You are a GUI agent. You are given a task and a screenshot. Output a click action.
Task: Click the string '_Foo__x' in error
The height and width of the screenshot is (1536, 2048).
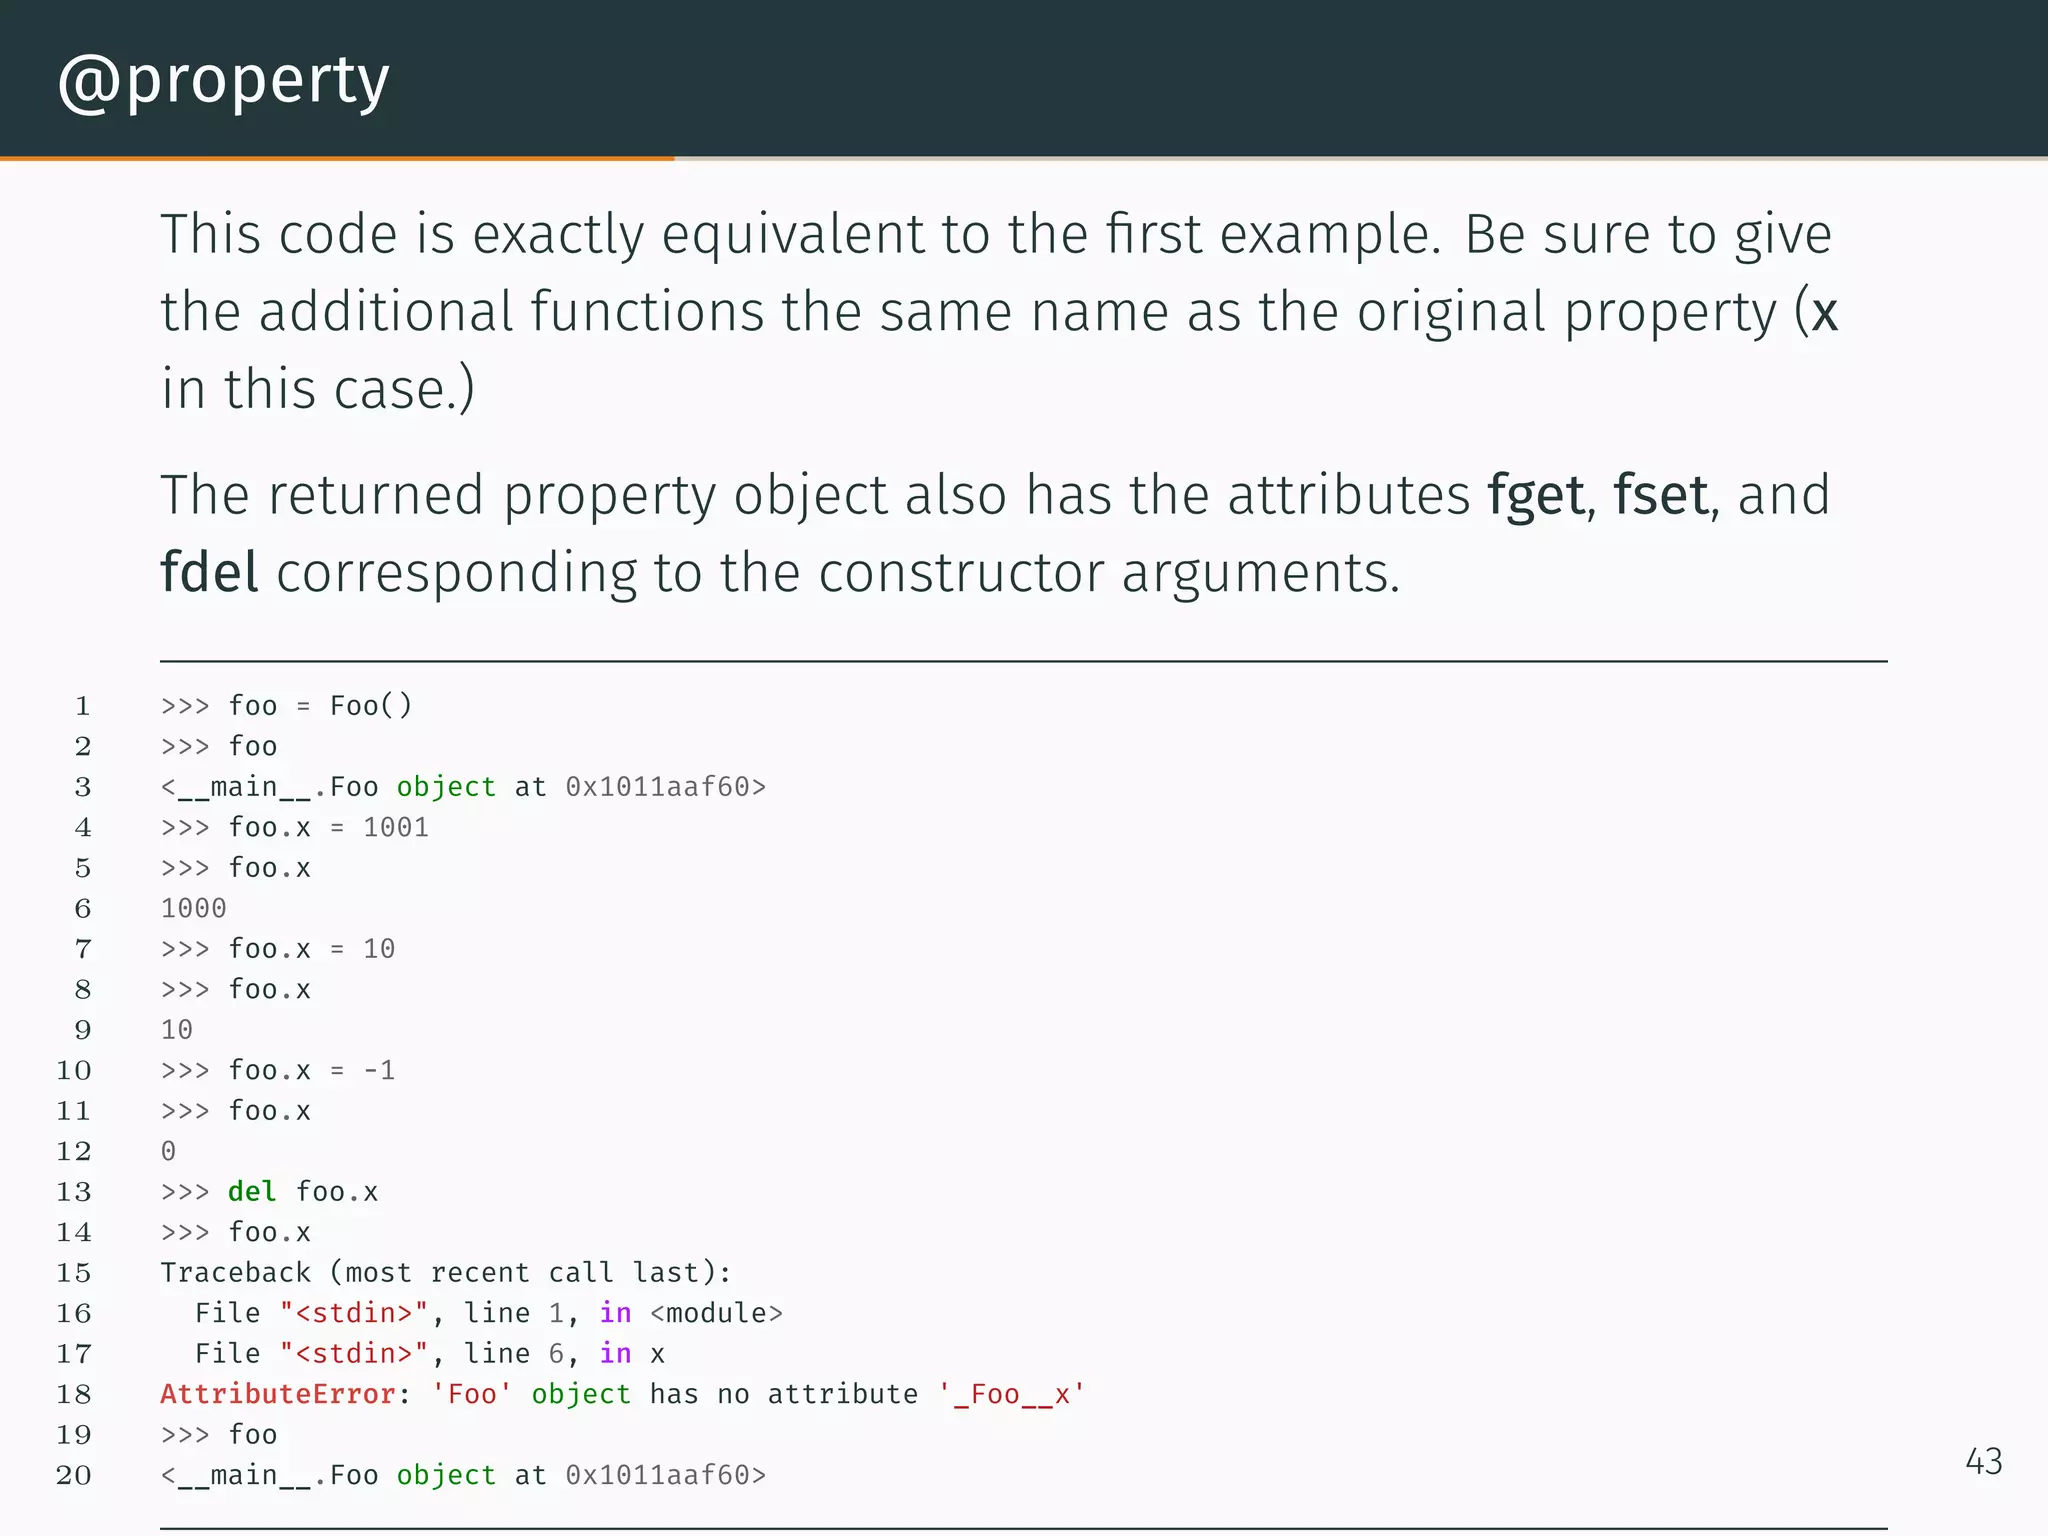coord(1012,1395)
